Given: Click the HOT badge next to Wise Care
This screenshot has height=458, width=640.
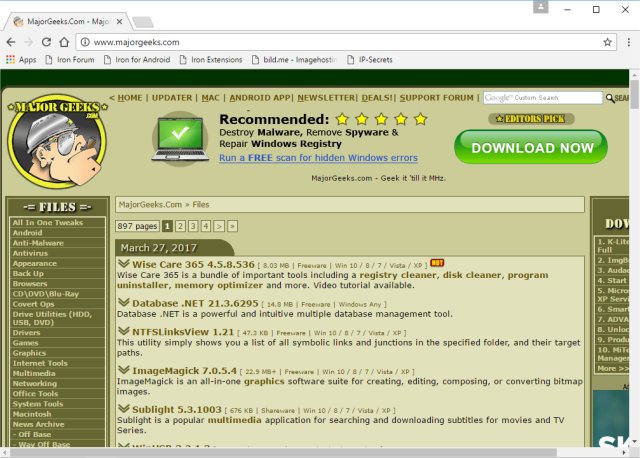Looking at the screenshot, I should [x=437, y=263].
